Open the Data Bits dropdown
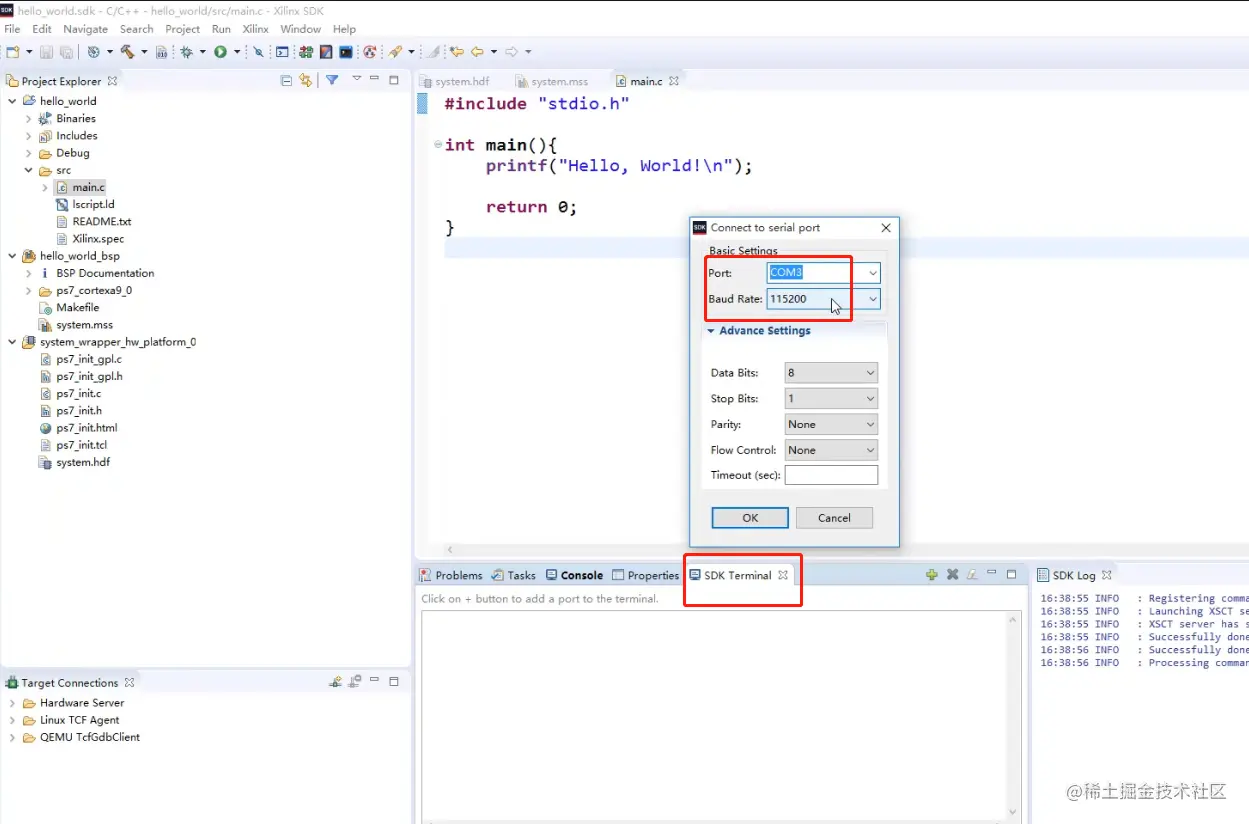 (x=870, y=373)
